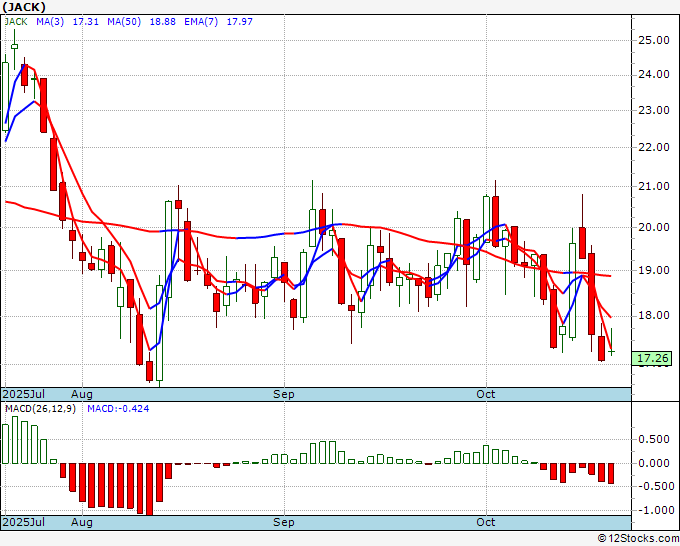Select Oct on MACD panel timeline
Image resolution: width=680 pixels, height=546 pixels.
click(486, 522)
